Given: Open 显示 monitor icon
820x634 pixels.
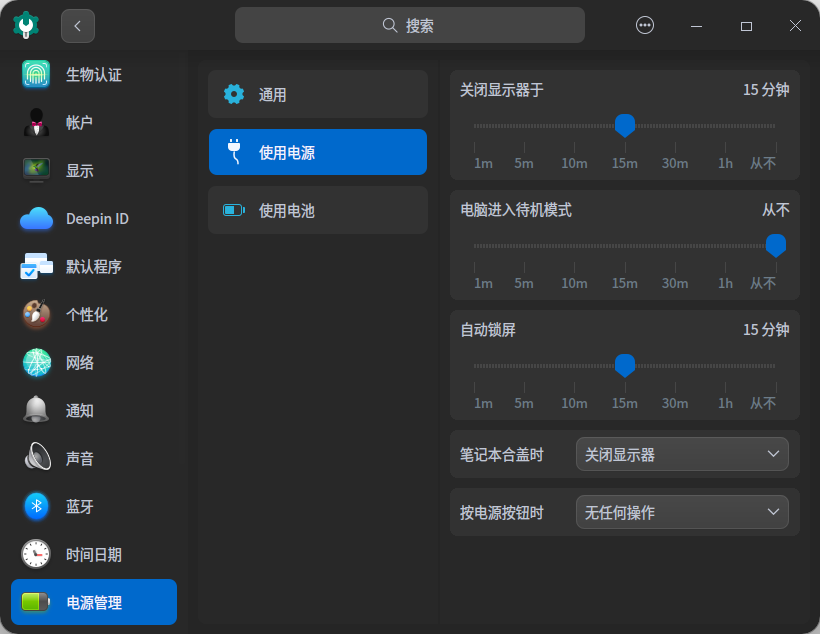Looking at the screenshot, I should click(36, 170).
